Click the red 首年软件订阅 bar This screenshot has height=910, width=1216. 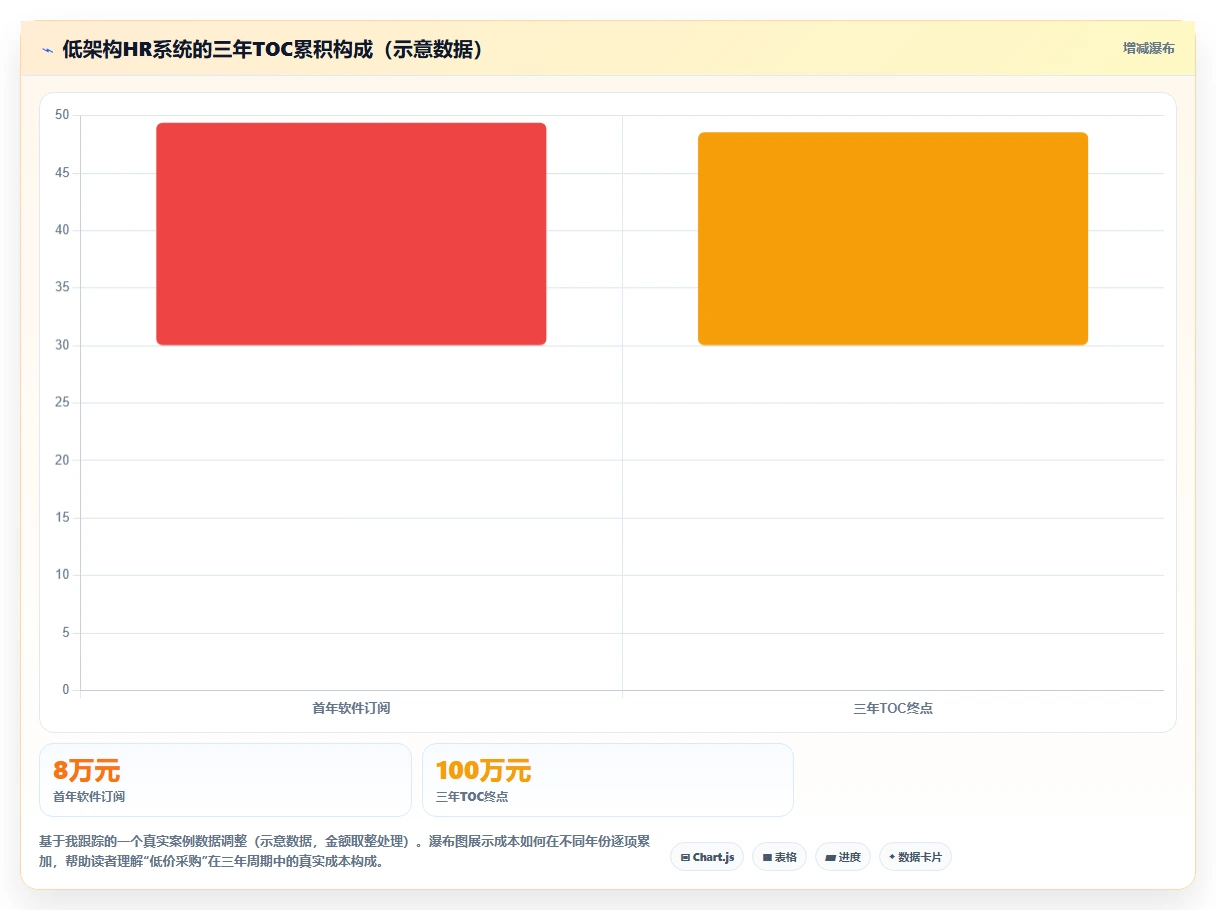coord(351,234)
